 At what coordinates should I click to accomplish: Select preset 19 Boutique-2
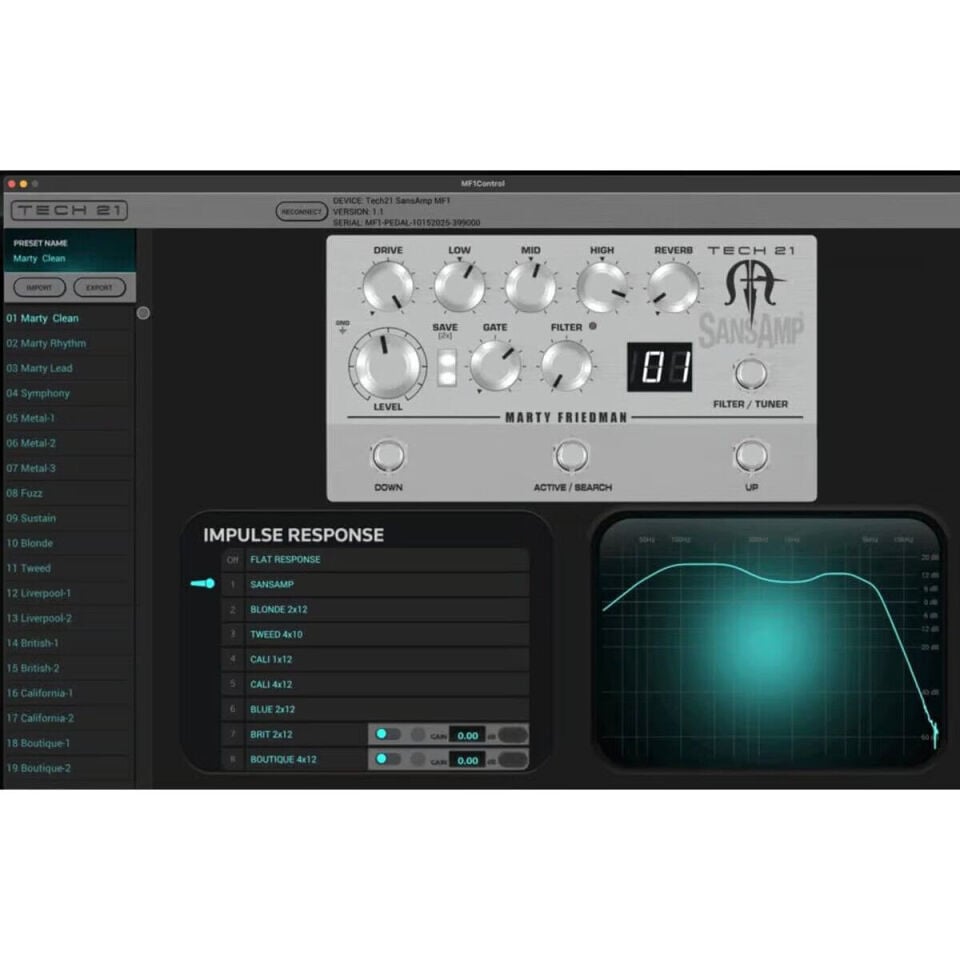(x=68, y=768)
